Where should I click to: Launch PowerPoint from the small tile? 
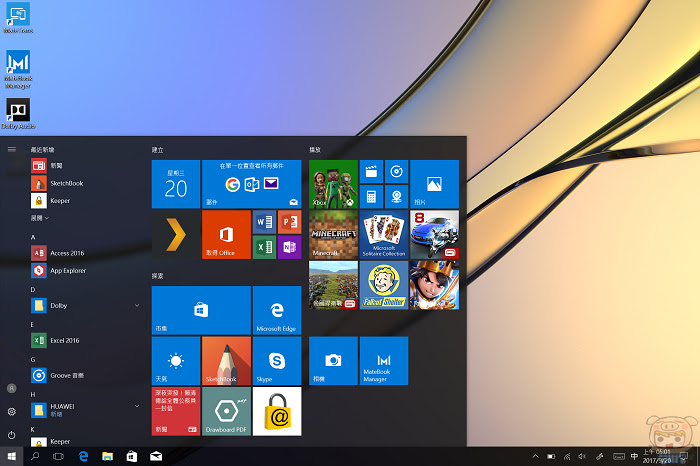(x=289, y=222)
